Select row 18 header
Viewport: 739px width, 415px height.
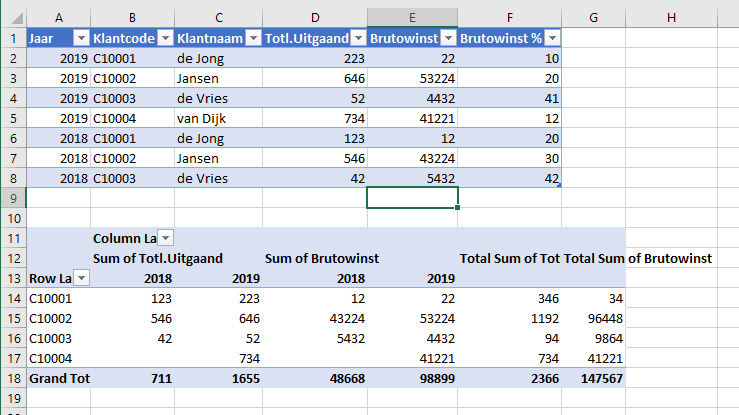13,378
